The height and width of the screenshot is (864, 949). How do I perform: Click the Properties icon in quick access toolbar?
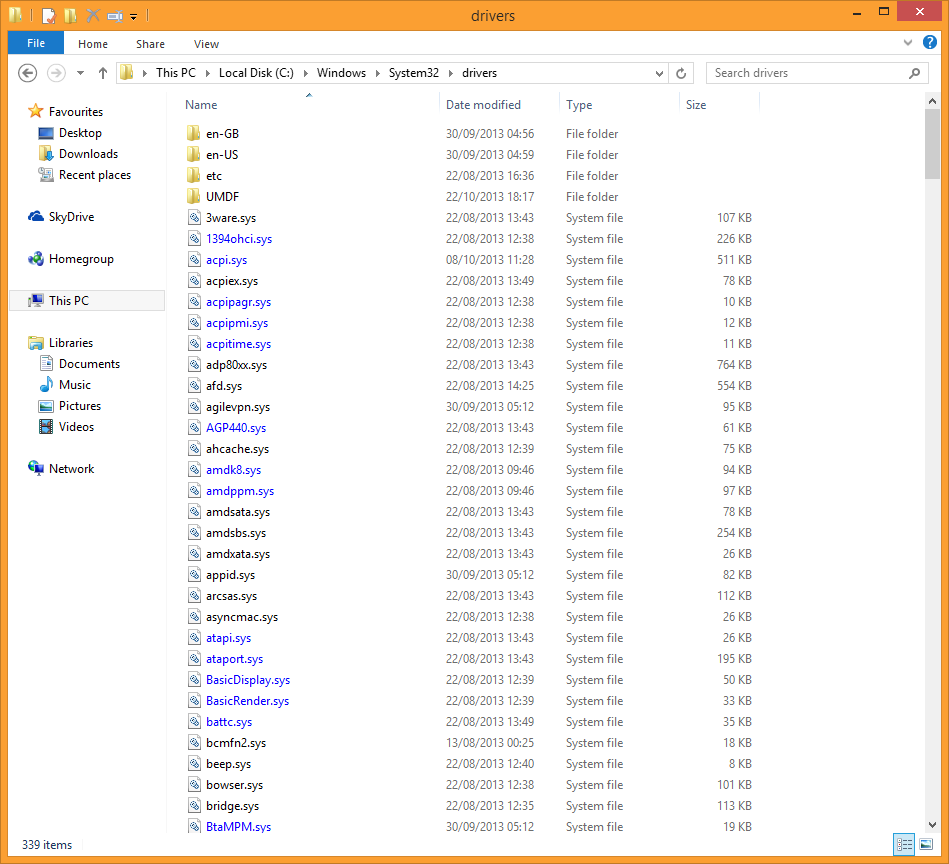point(49,15)
